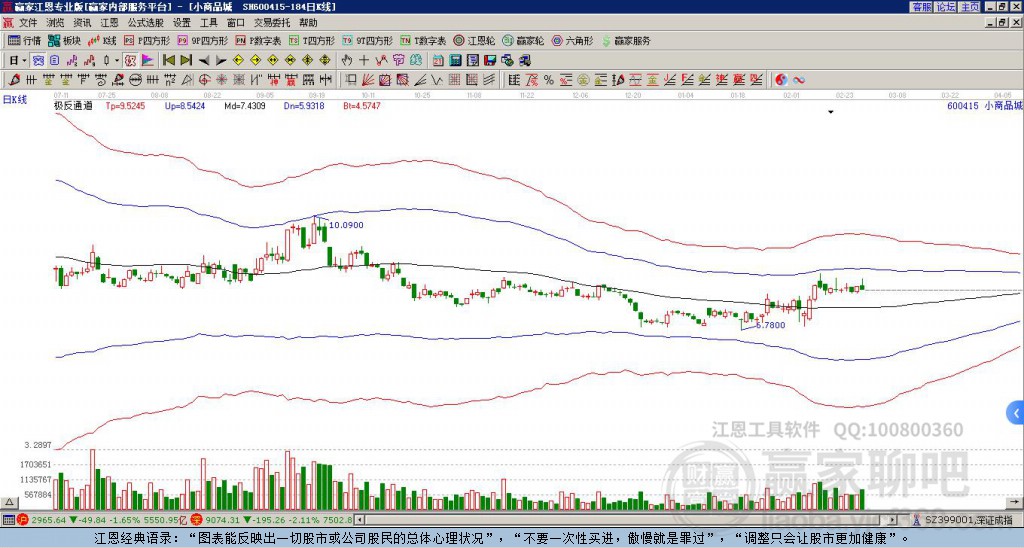Select the hand pan tool
Image resolution: width=1024 pixels, height=548 pixels.
347,61
